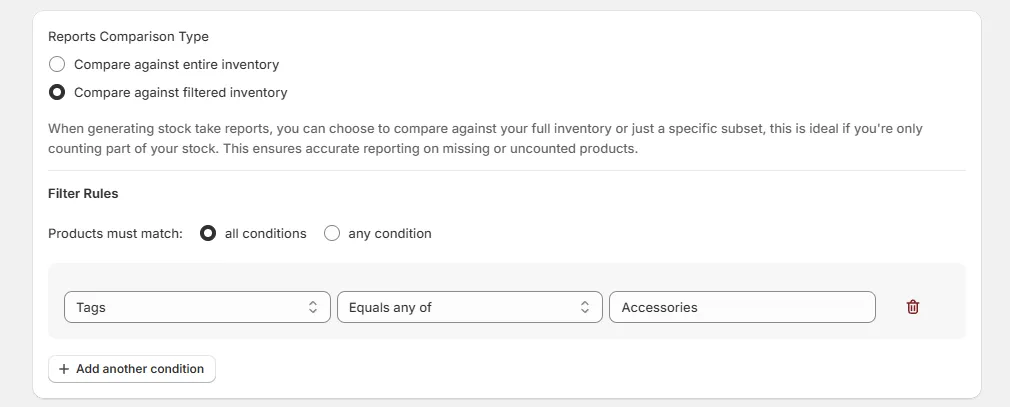The width and height of the screenshot is (1010, 407).
Task: Choose the any condition radio button
Action: click(x=332, y=233)
